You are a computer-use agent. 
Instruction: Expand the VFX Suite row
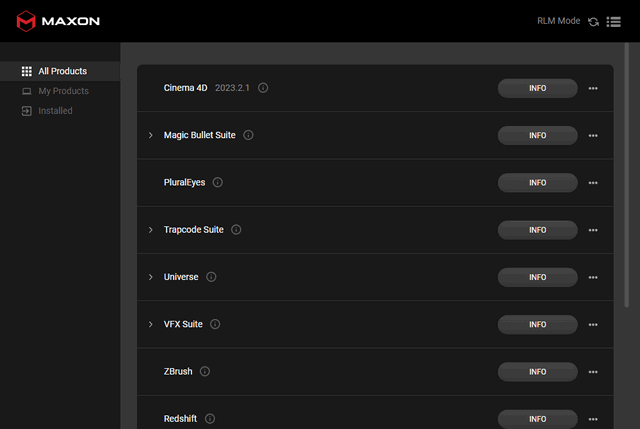[x=151, y=324]
